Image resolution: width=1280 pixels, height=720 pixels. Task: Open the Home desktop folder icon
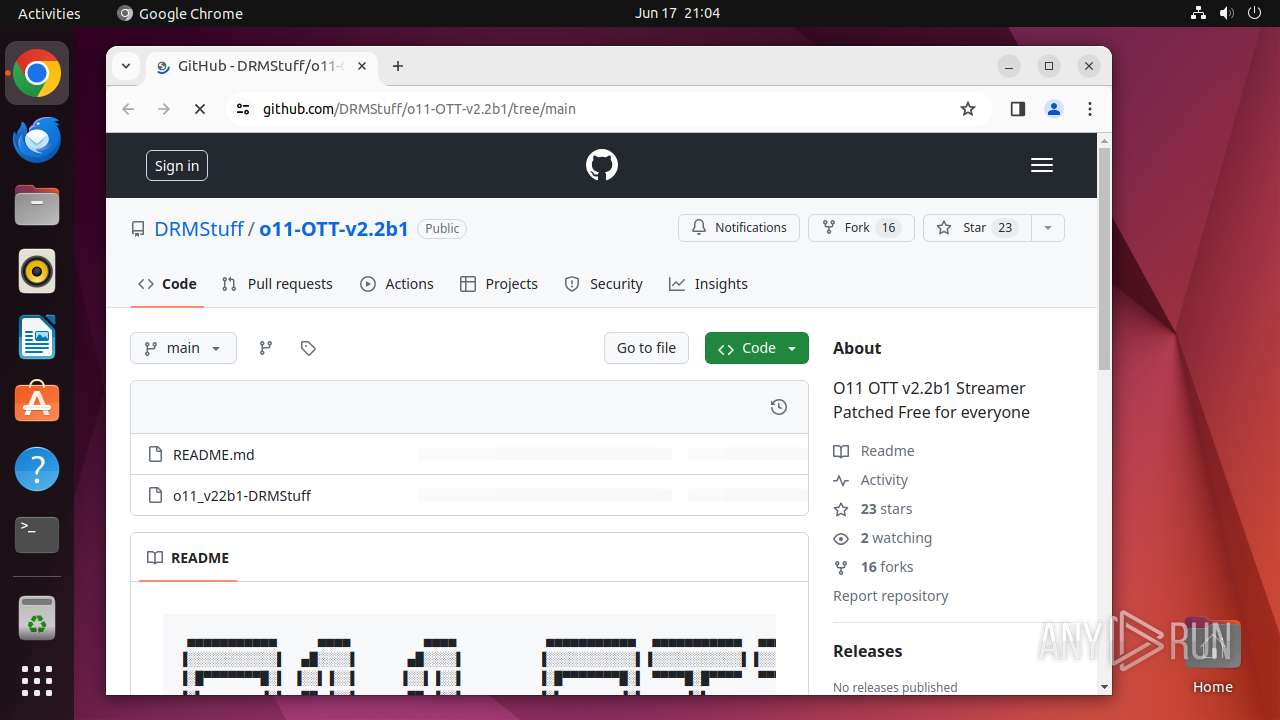click(1212, 655)
